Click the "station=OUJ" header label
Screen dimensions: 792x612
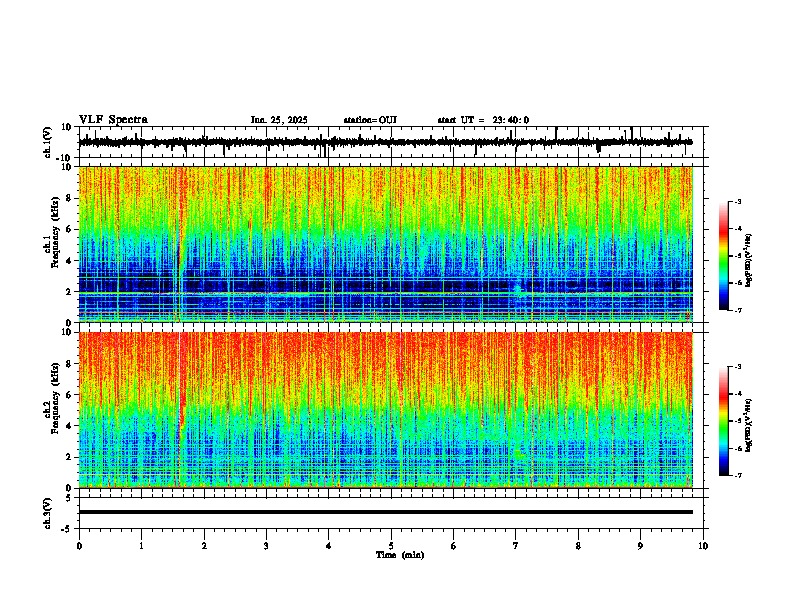point(370,120)
